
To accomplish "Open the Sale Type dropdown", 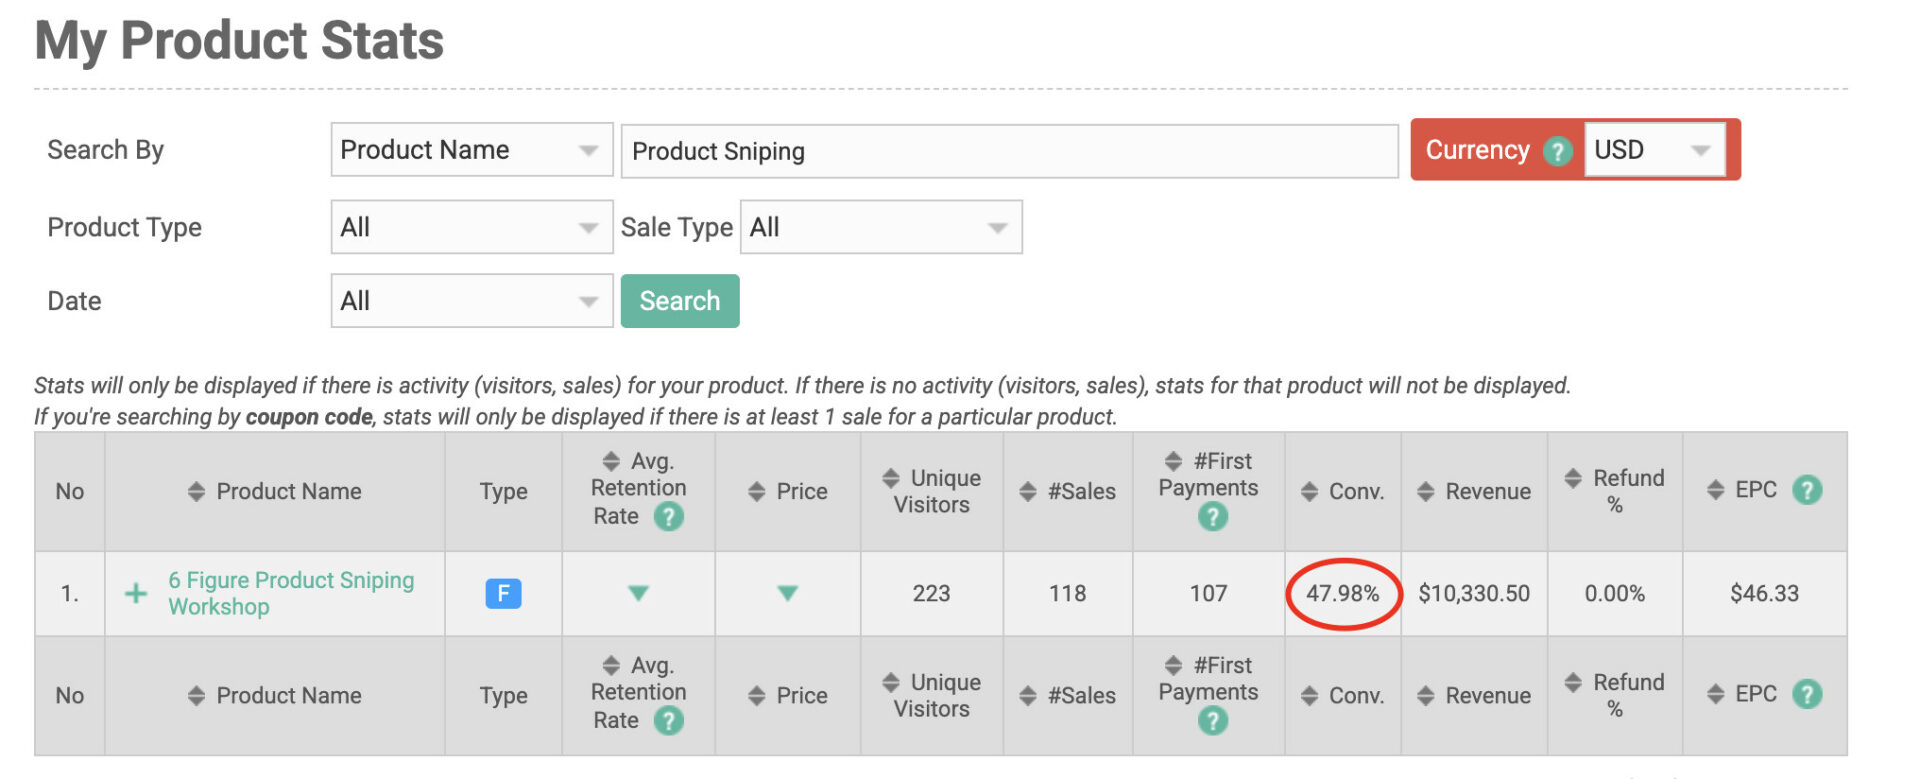I will tap(880, 227).
